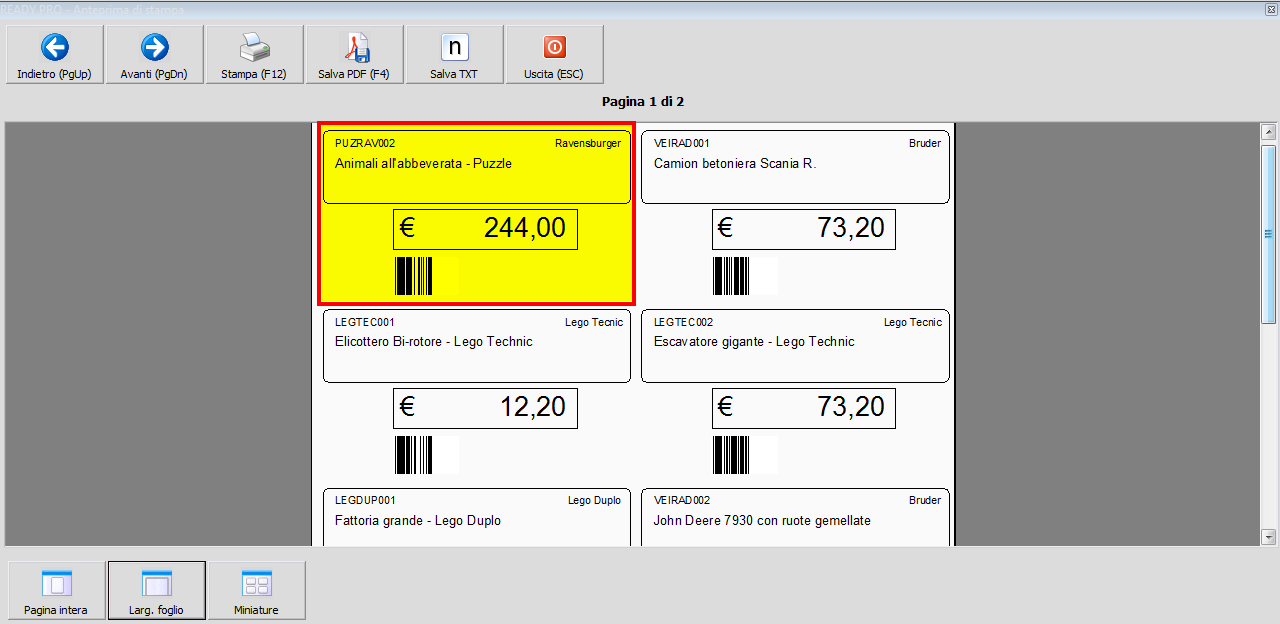Select Larg. foglio view mode
The height and width of the screenshot is (624, 1280).
[x=157, y=590]
